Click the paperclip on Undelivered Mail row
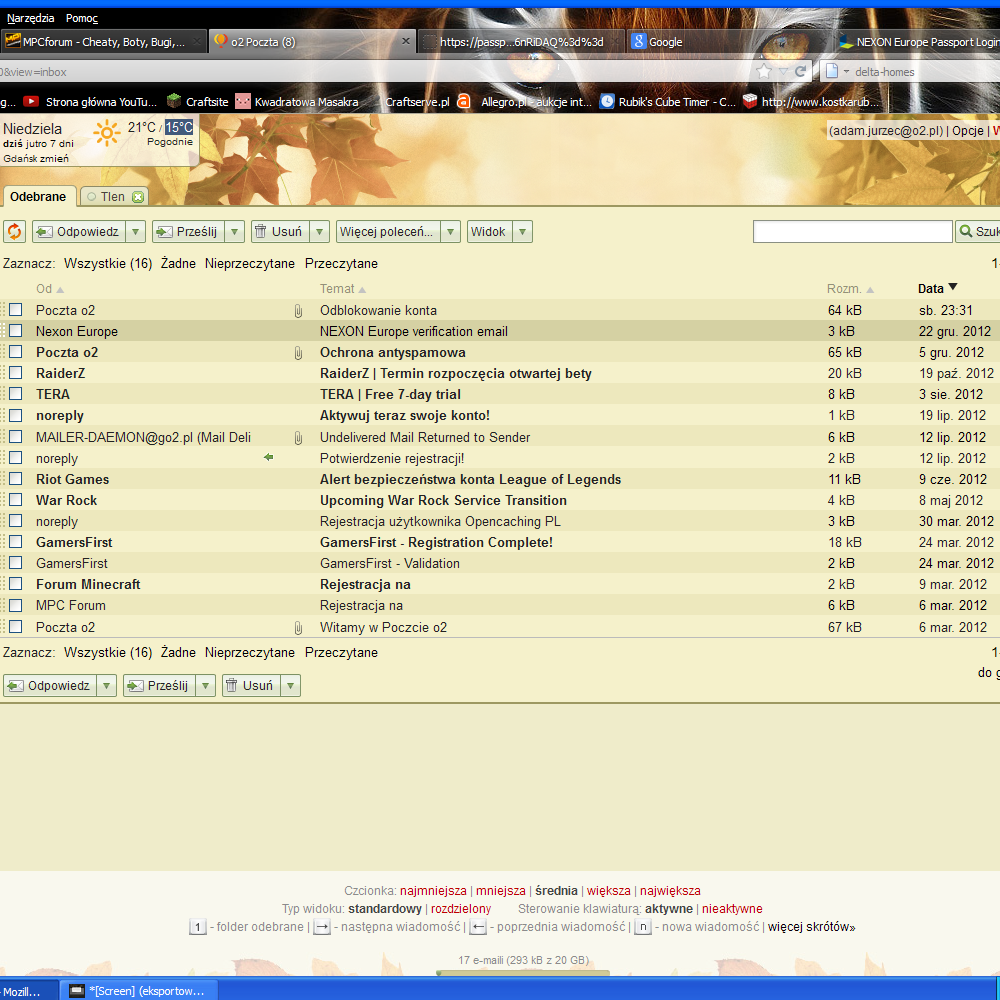1000x1000 pixels. coord(298,438)
